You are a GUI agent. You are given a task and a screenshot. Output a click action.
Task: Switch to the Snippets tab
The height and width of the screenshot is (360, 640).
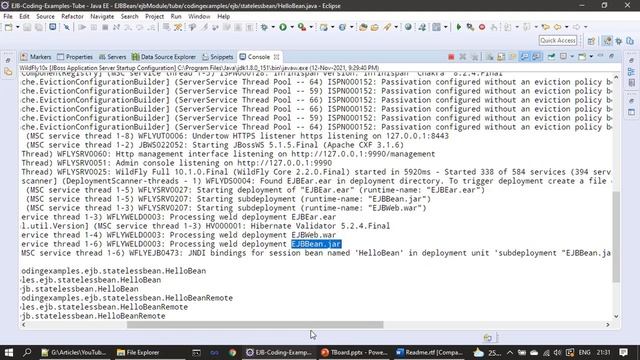218,57
